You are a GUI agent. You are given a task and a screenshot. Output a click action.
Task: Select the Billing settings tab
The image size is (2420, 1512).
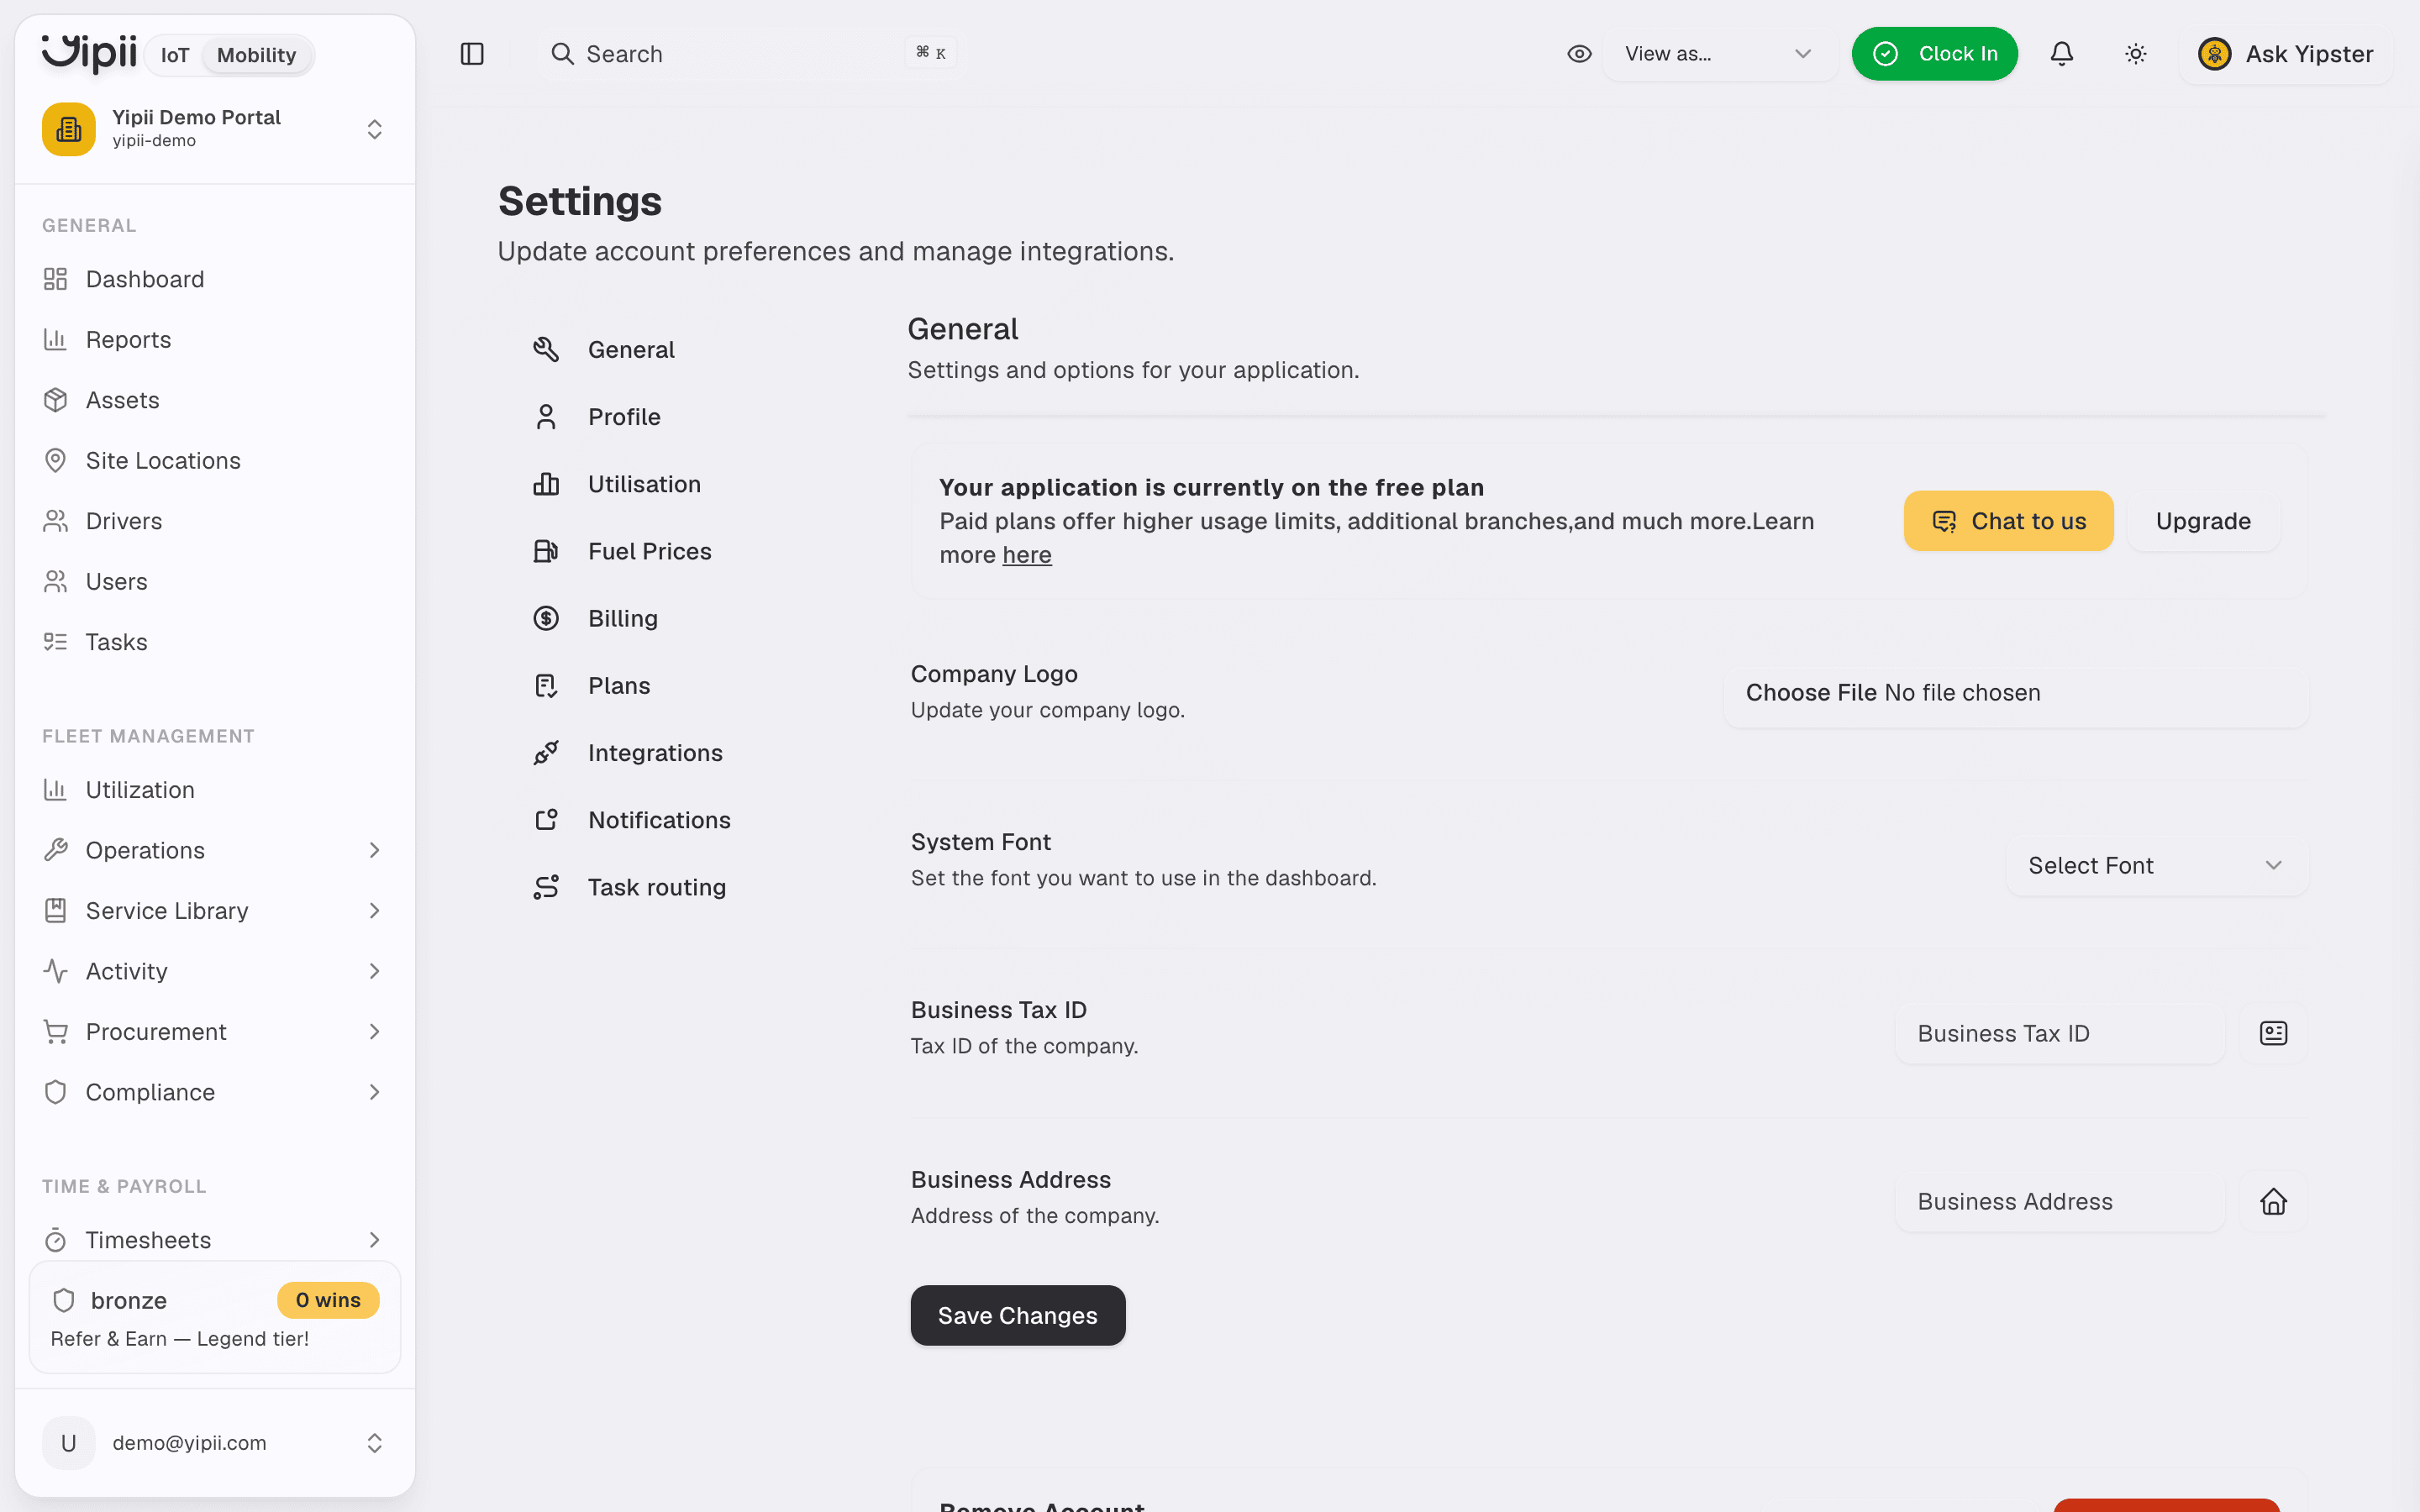[x=622, y=618]
